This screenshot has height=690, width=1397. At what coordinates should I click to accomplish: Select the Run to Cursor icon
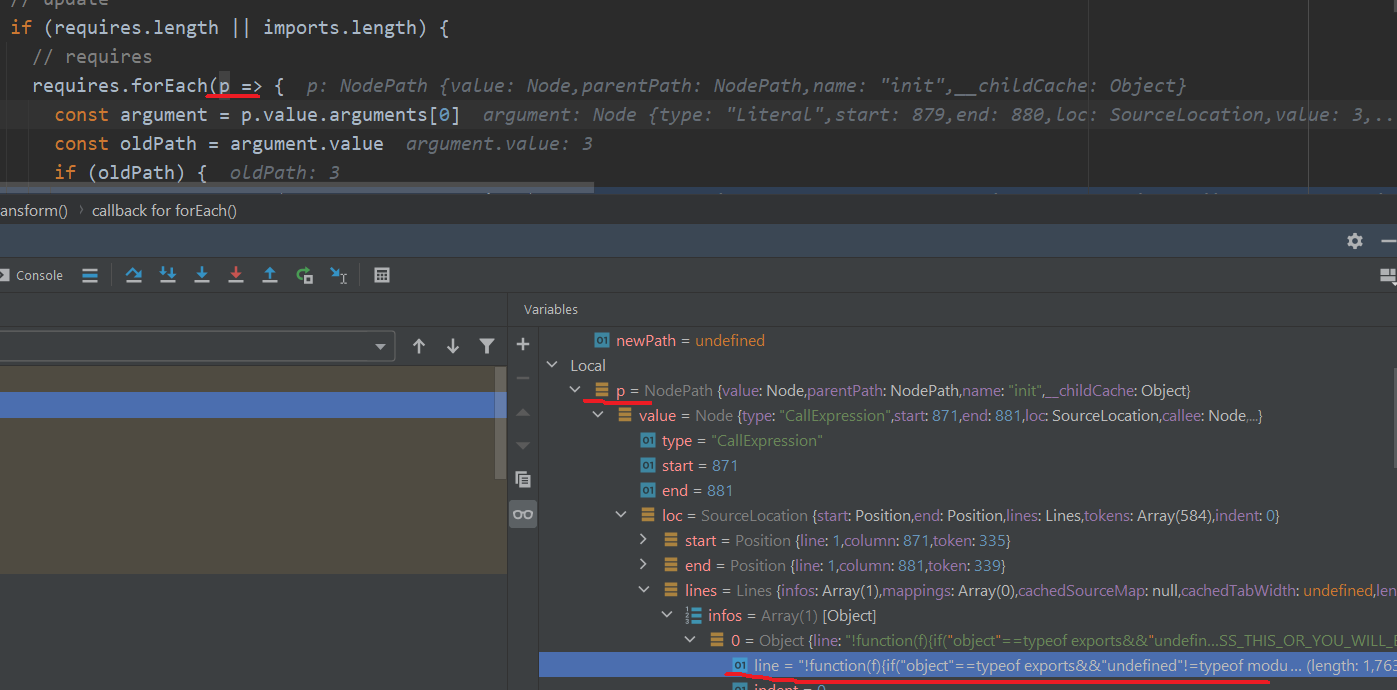340,275
